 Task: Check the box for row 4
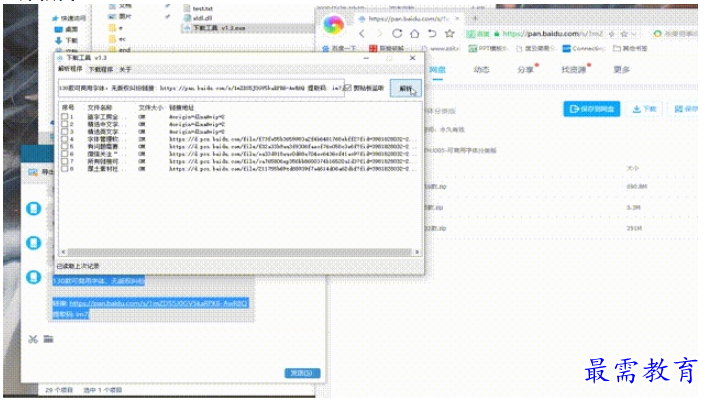click(65, 139)
